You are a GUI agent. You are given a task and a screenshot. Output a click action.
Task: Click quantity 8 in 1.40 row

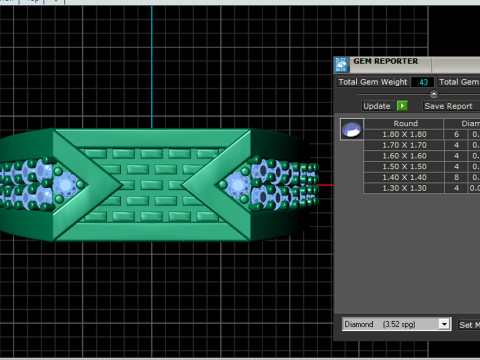456,177
